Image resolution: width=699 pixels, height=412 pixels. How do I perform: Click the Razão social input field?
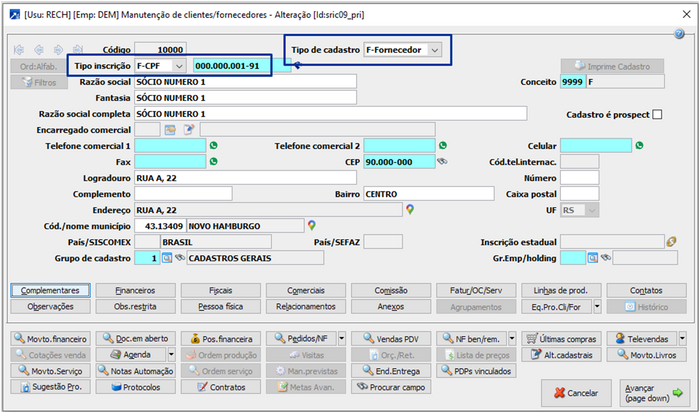[245, 82]
